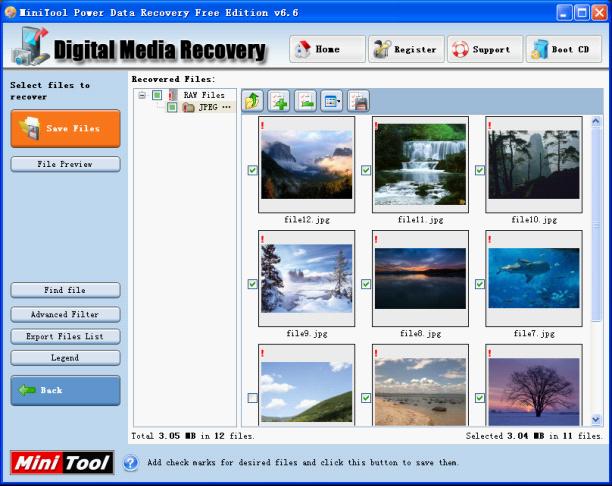This screenshot has height=486, width=612.
Task: Maximize the MiniTool window
Action: (582, 12)
